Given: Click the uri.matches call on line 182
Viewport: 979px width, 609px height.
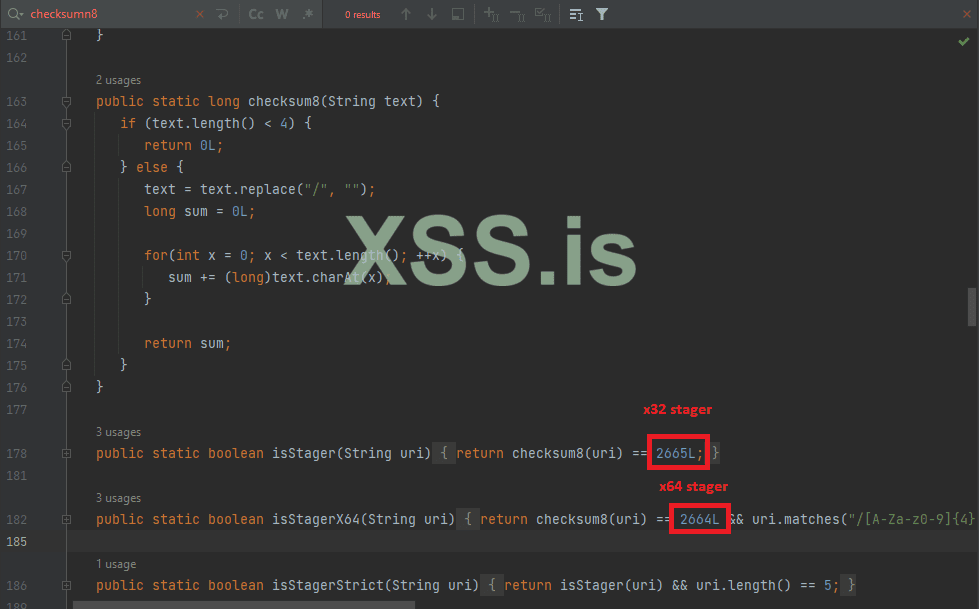Looking at the screenshot, I should click(865, 519).
